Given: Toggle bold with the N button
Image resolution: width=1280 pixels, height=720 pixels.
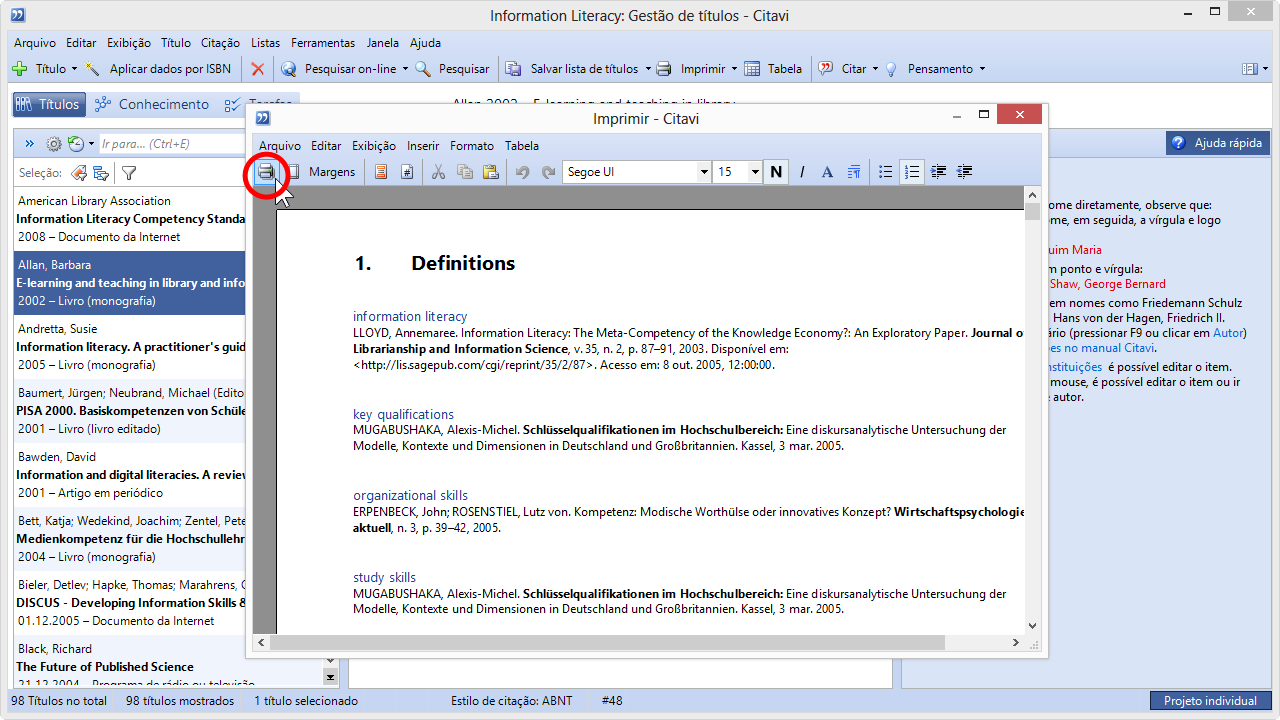Looking at the screenshot, I should [x=776, y=172].
